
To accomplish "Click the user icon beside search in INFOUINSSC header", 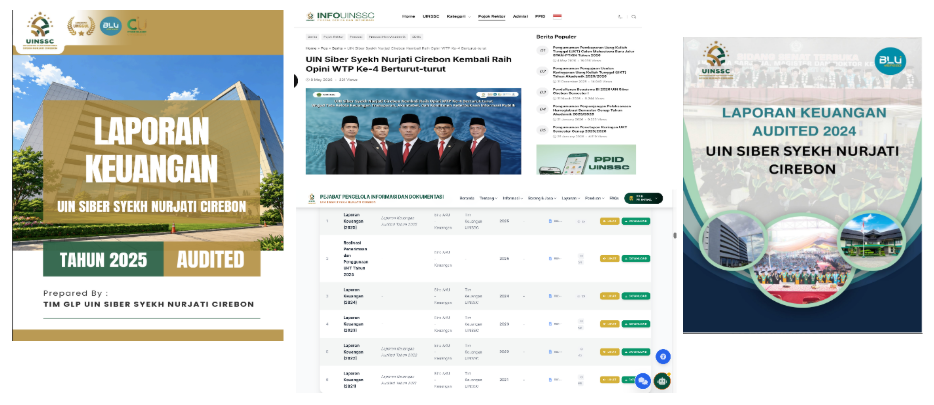I will pos(620,17).
